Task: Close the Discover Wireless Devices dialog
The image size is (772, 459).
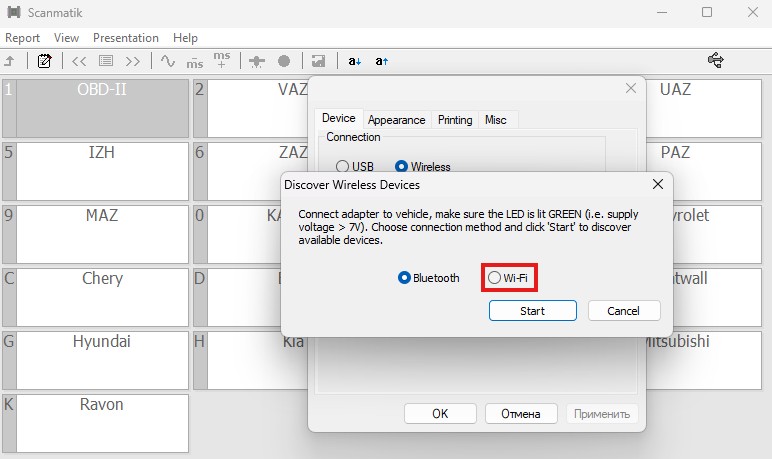Action: pos(657,185)
